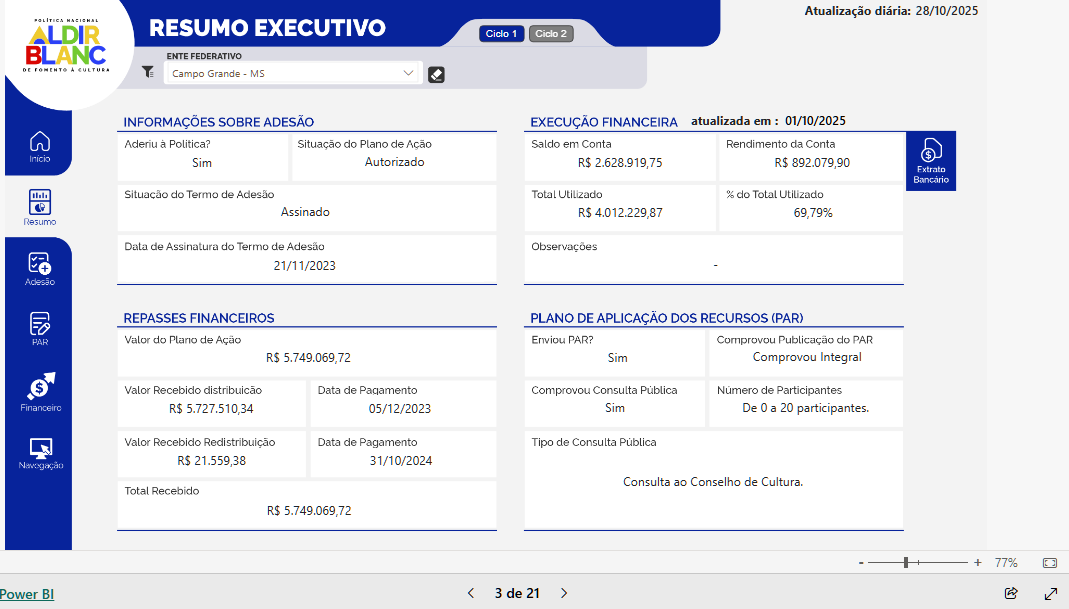Open the Financeiro sidebar icon
The height and width of the screenshot is (609, 1069).
point(40,390)
